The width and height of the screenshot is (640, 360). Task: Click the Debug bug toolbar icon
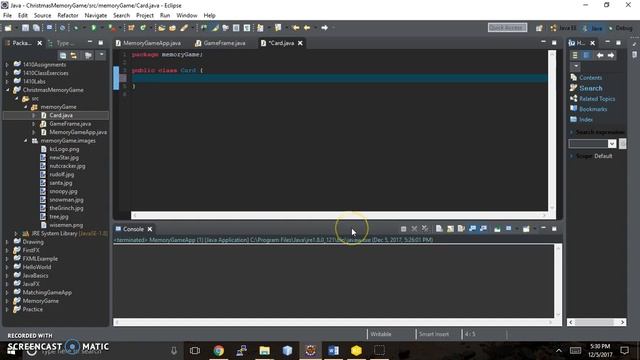pos(76,28)
